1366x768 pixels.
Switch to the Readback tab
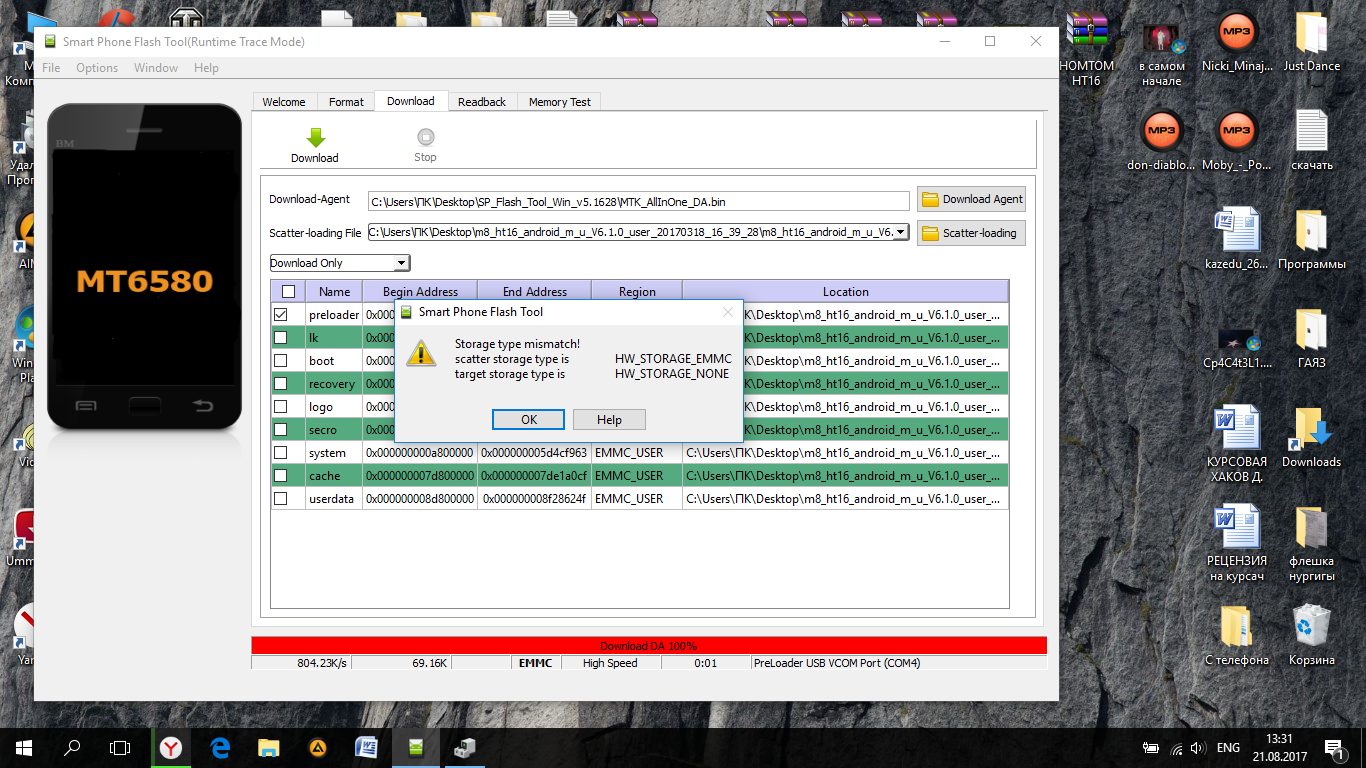click(482, 102)
